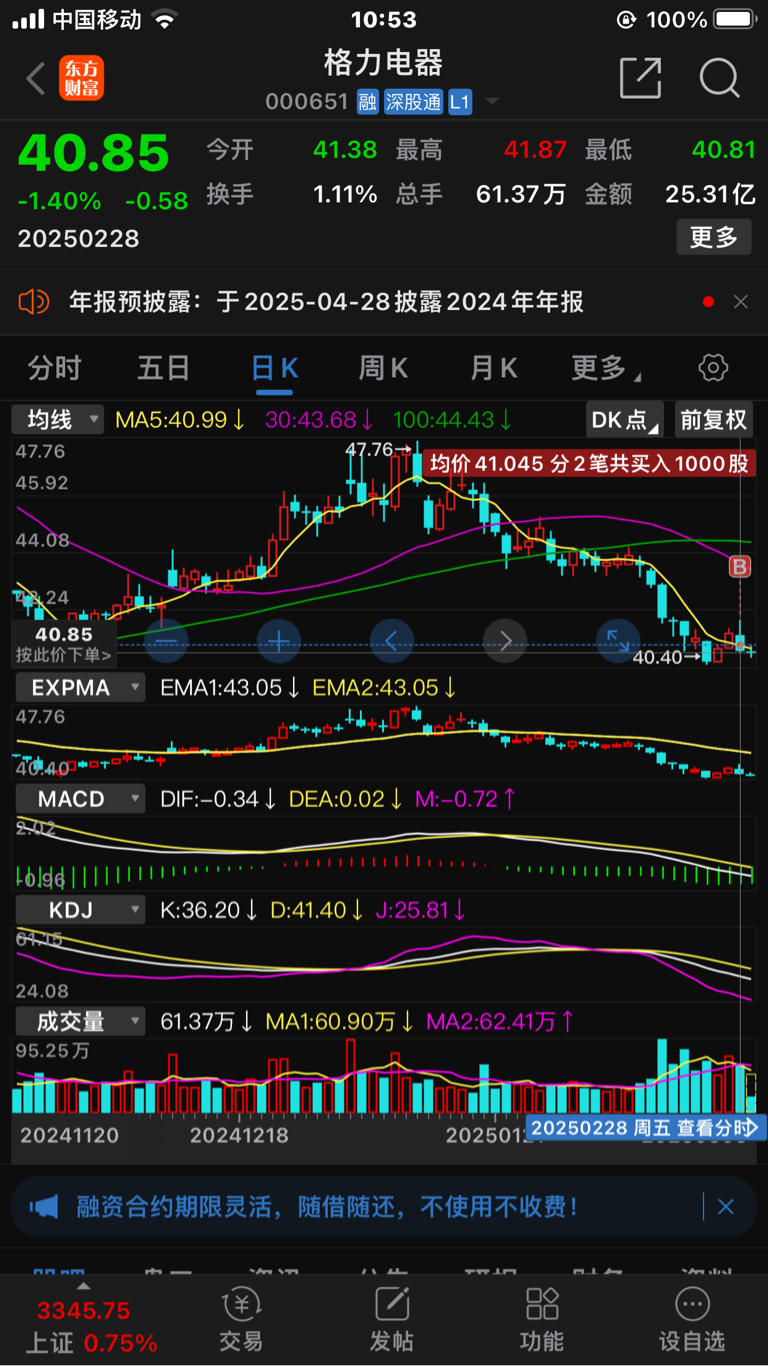
Task: Open chart settings gear icon
Action: (713, 367)
